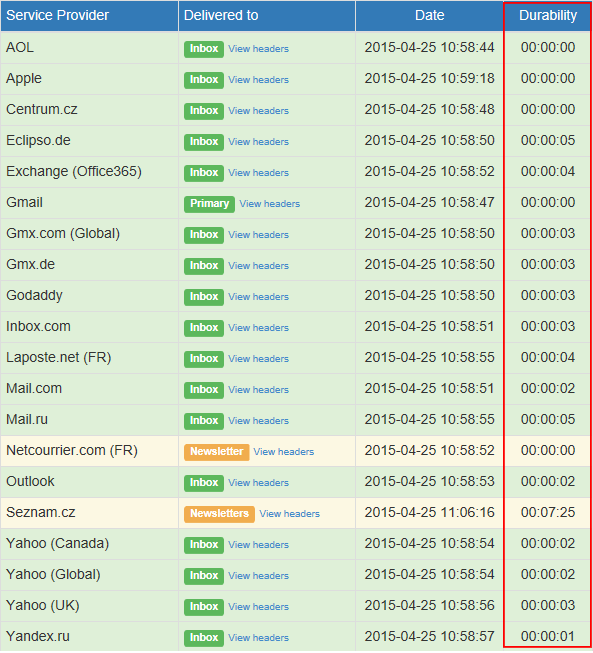Screen dimensions: 593x653
Task: View headers for Godaddy
Action: point(258,297)
